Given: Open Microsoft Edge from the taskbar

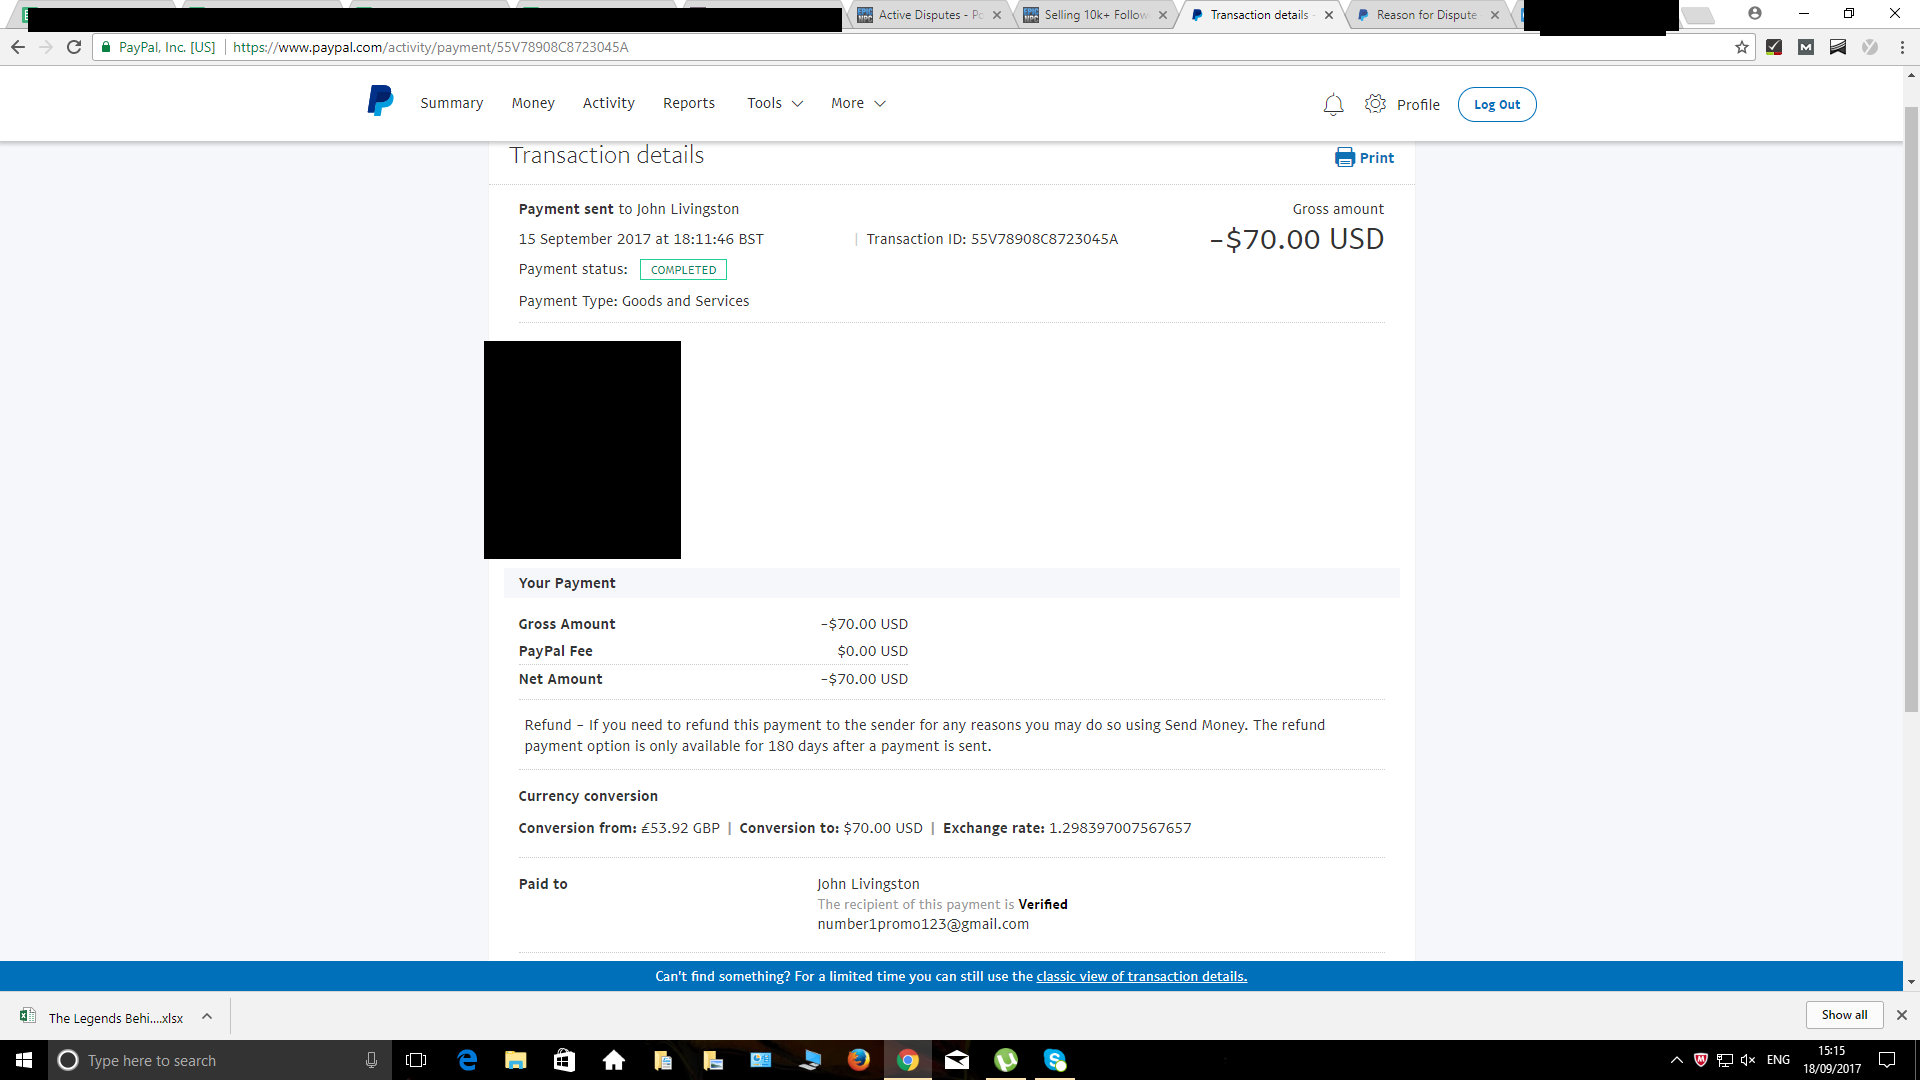Looking at the screenshot, I should pyautogui.click(x=467, y=1060).
